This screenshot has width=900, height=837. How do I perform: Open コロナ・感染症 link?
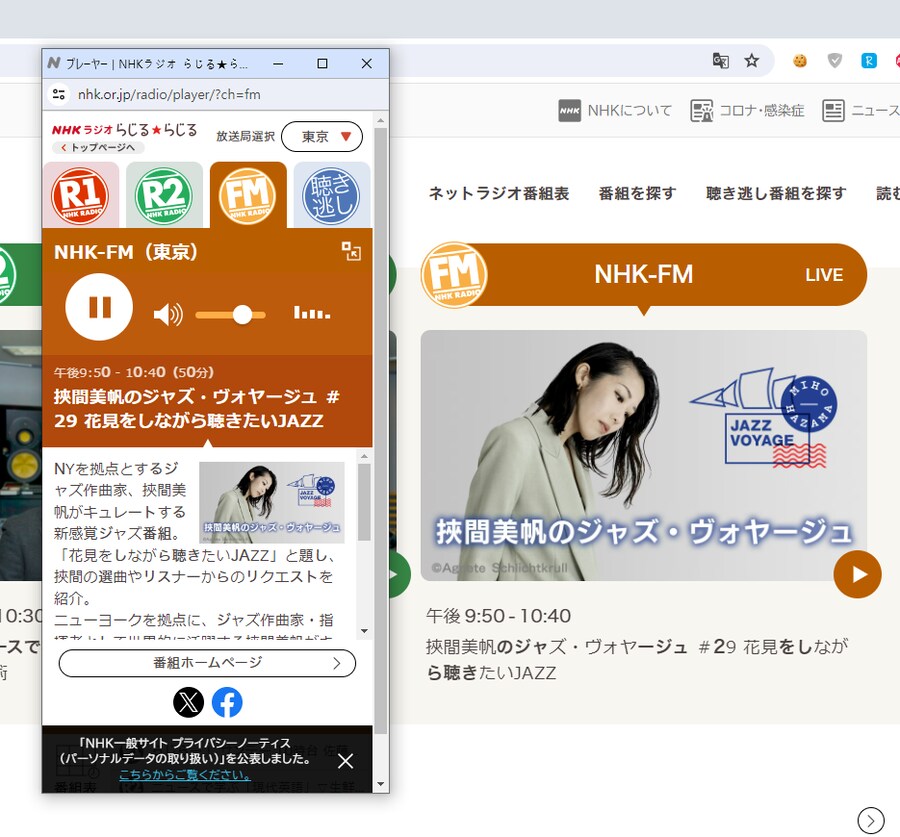coord(747,110)
